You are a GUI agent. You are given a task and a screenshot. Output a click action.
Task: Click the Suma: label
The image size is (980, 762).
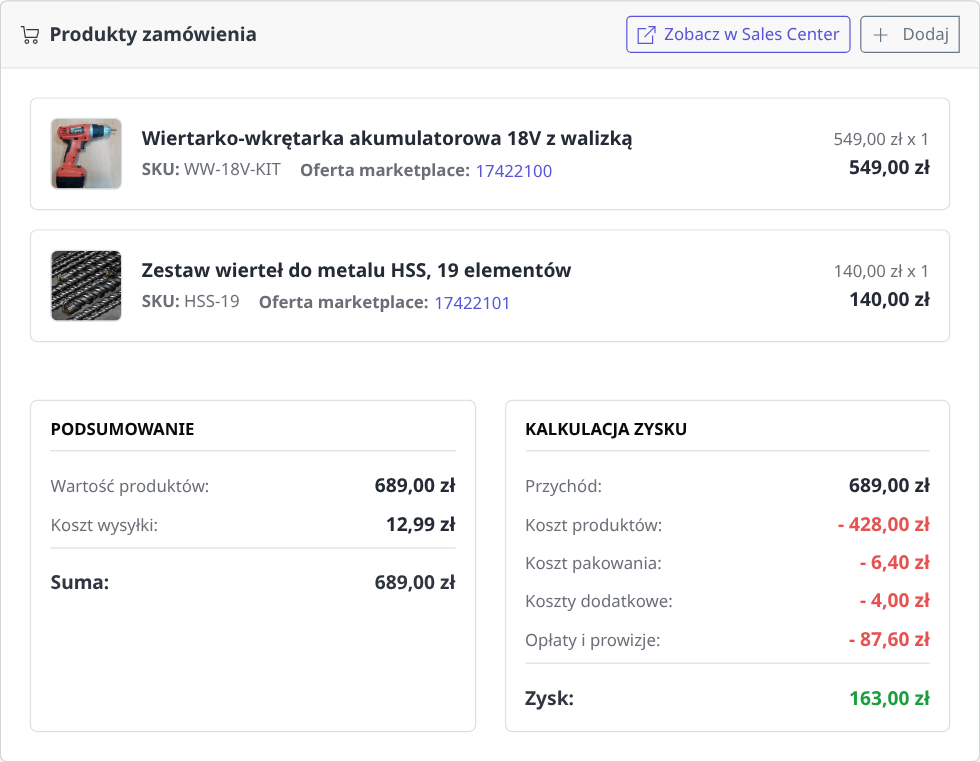80,583
